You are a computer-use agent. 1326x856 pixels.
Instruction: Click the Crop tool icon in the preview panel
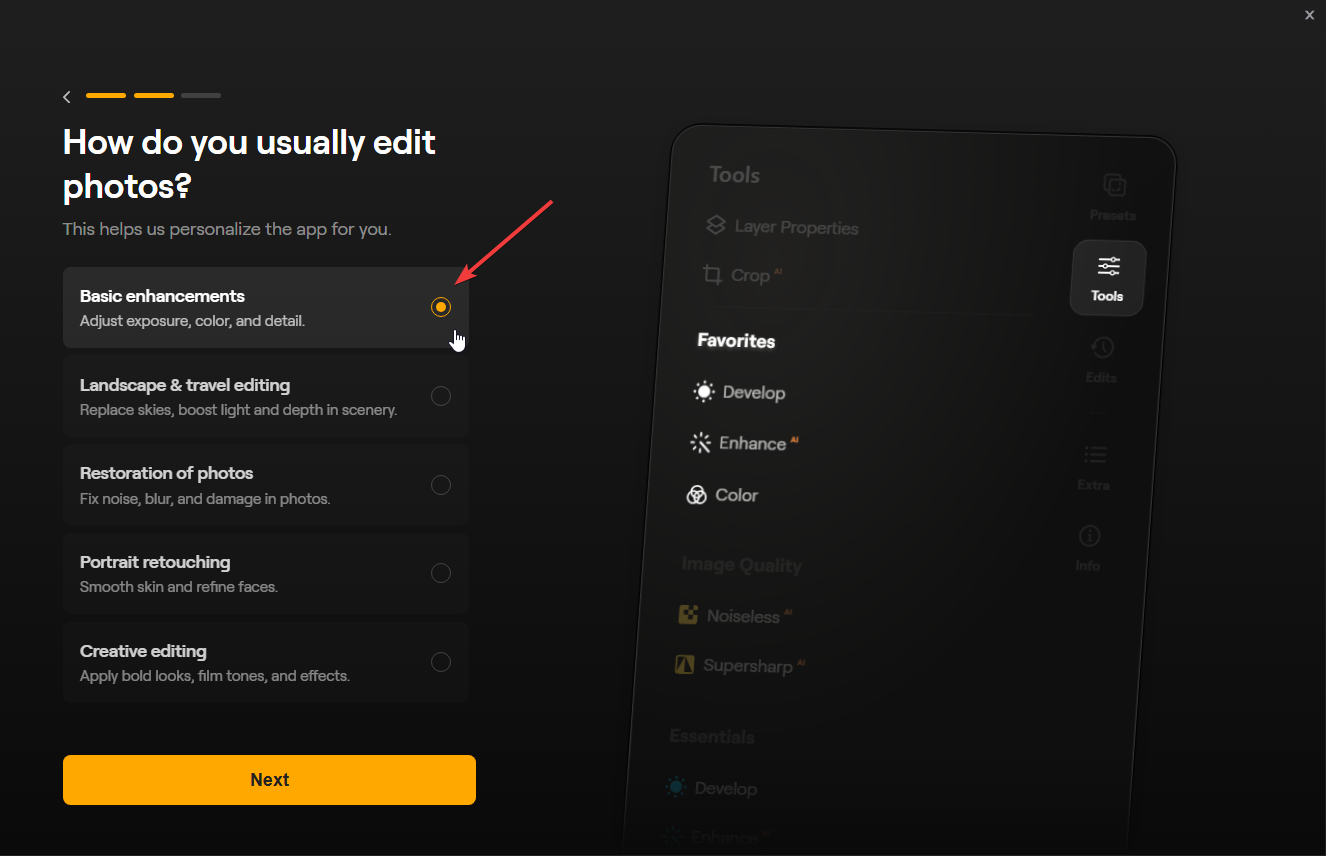pyautogui.click(x=712, y=273)
